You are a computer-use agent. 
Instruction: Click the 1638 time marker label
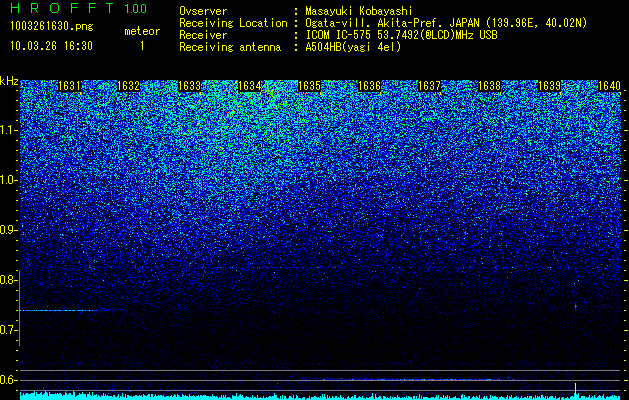click(489, 86)
